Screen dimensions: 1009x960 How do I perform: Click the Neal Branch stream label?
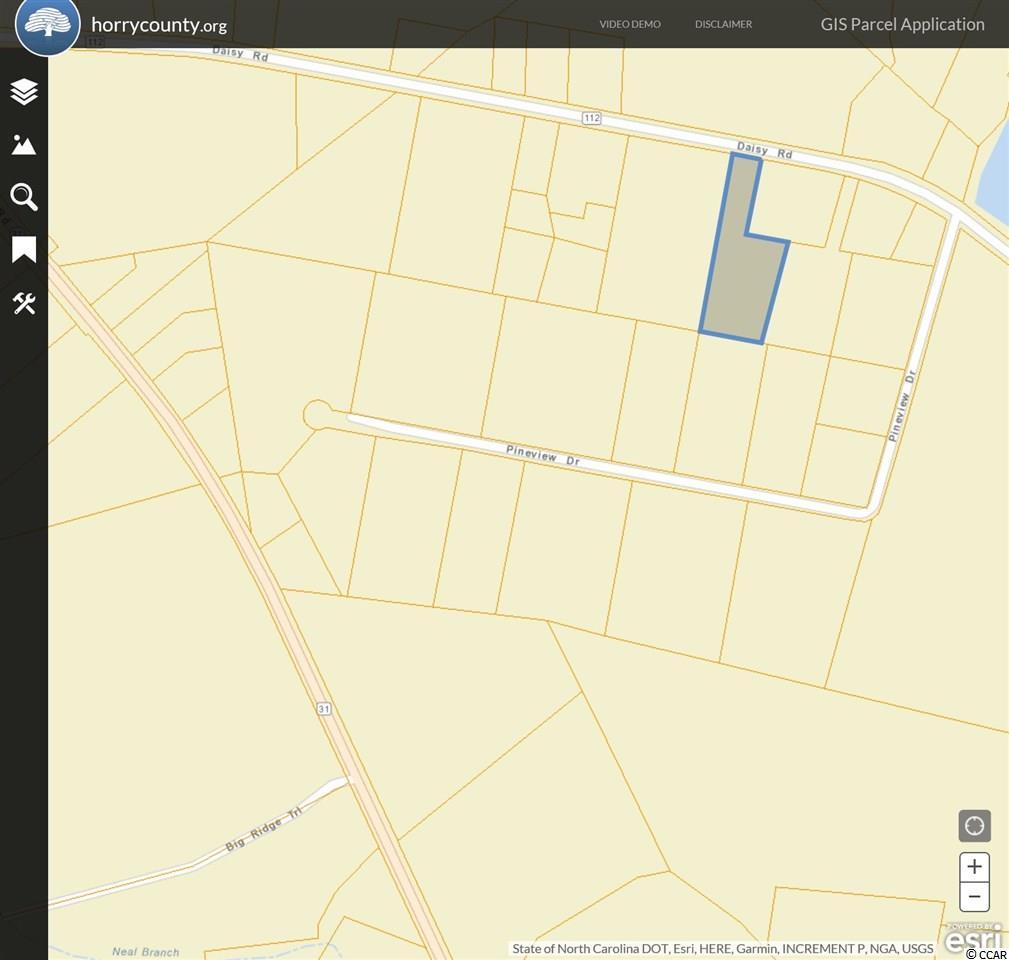coord(145,952)
